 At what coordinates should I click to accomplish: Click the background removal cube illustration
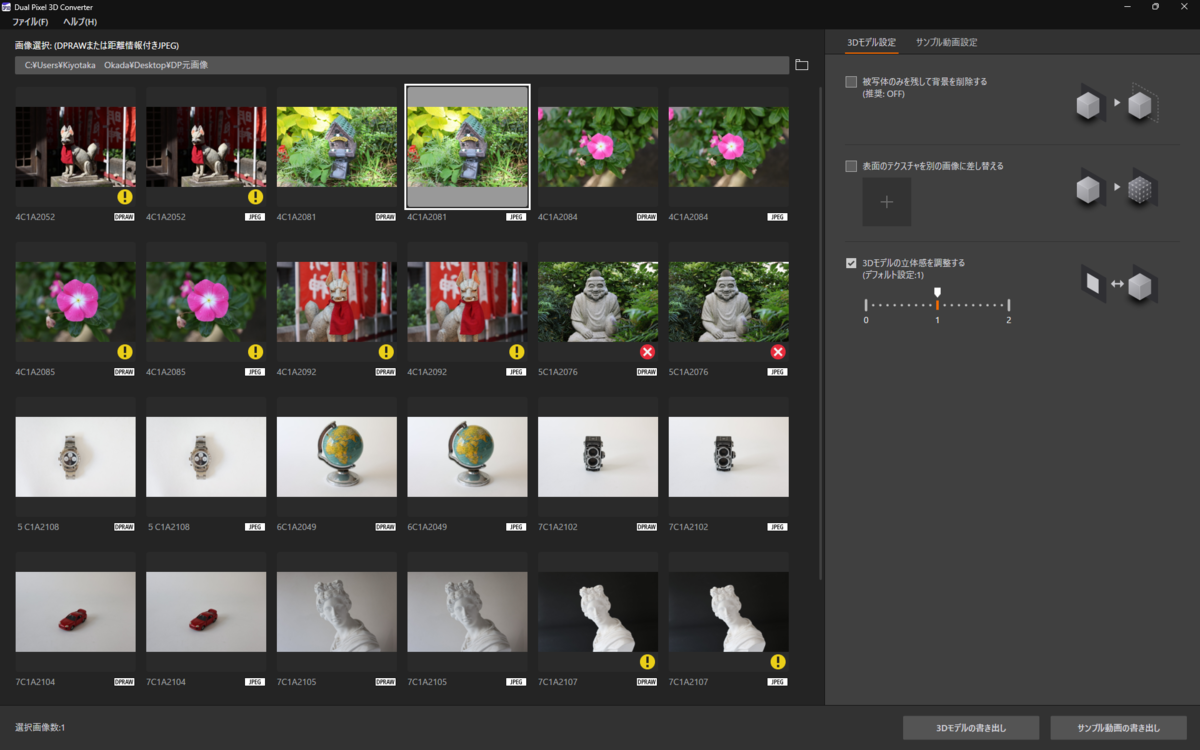tap(1116, 103)
